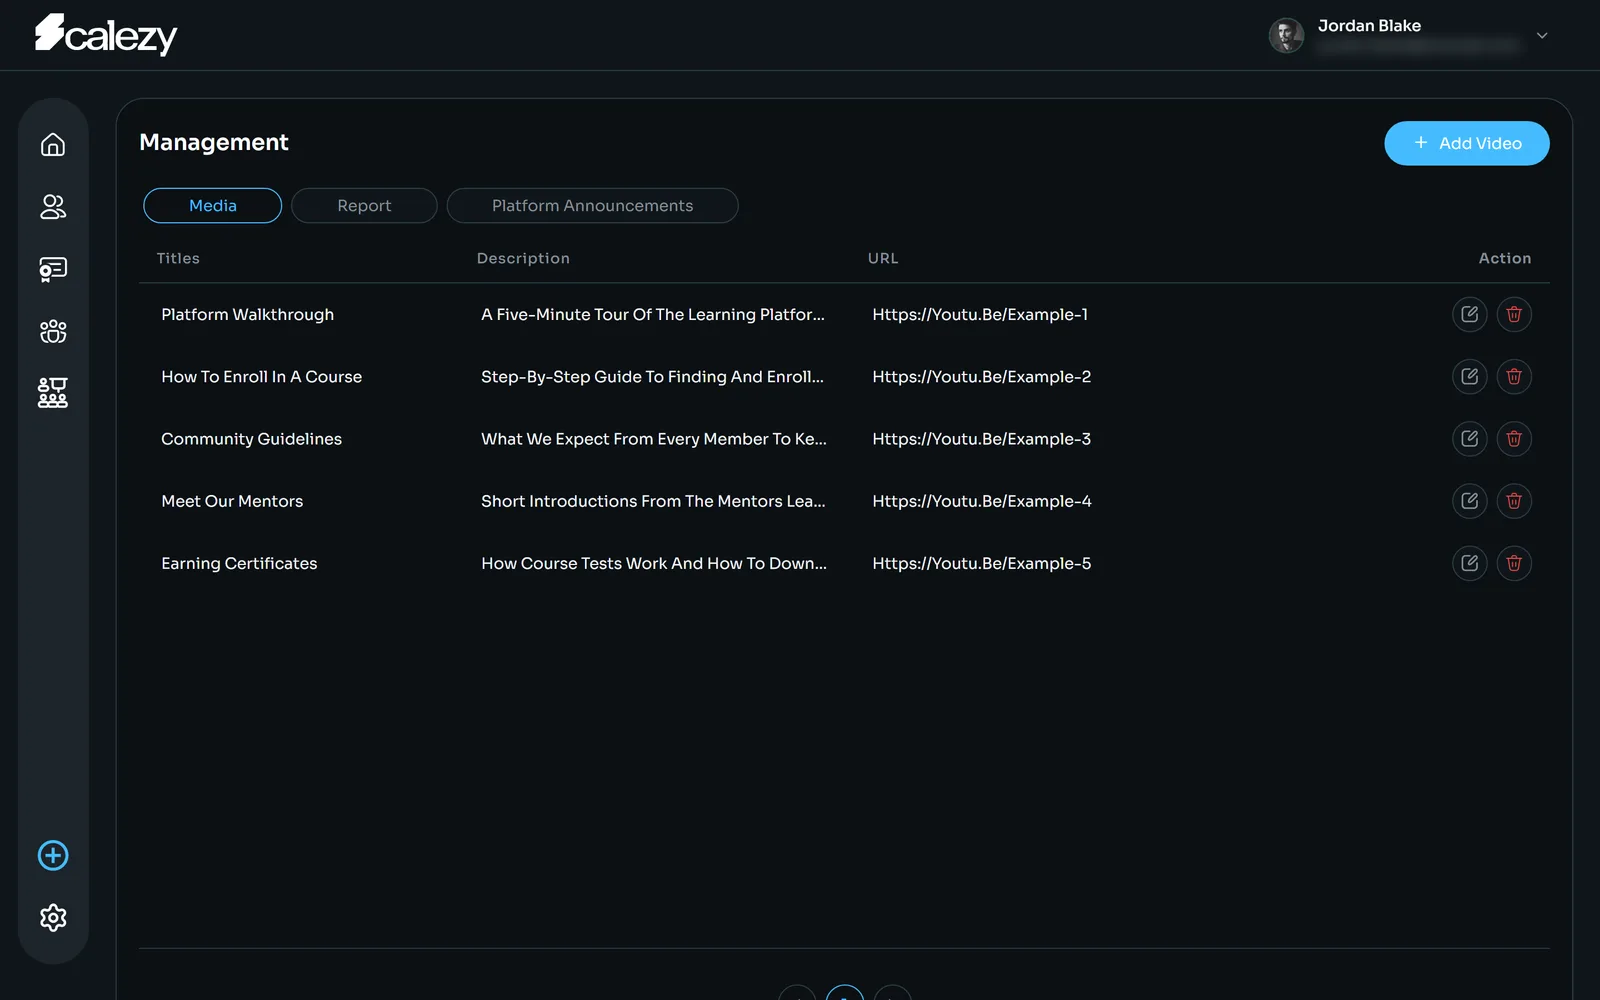Delete the Meet Our Mentors video
The image size is (1600, 1000).
[x=1514, y=500]
